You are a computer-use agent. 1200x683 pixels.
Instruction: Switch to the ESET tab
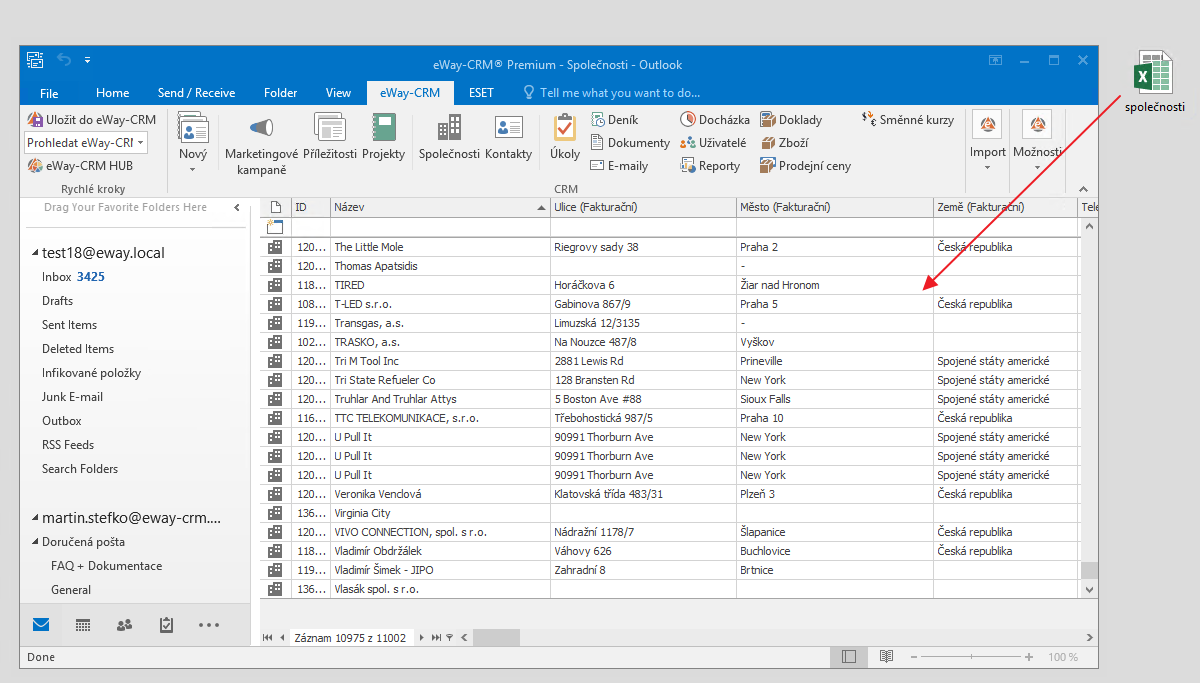(x=481, y=93)
